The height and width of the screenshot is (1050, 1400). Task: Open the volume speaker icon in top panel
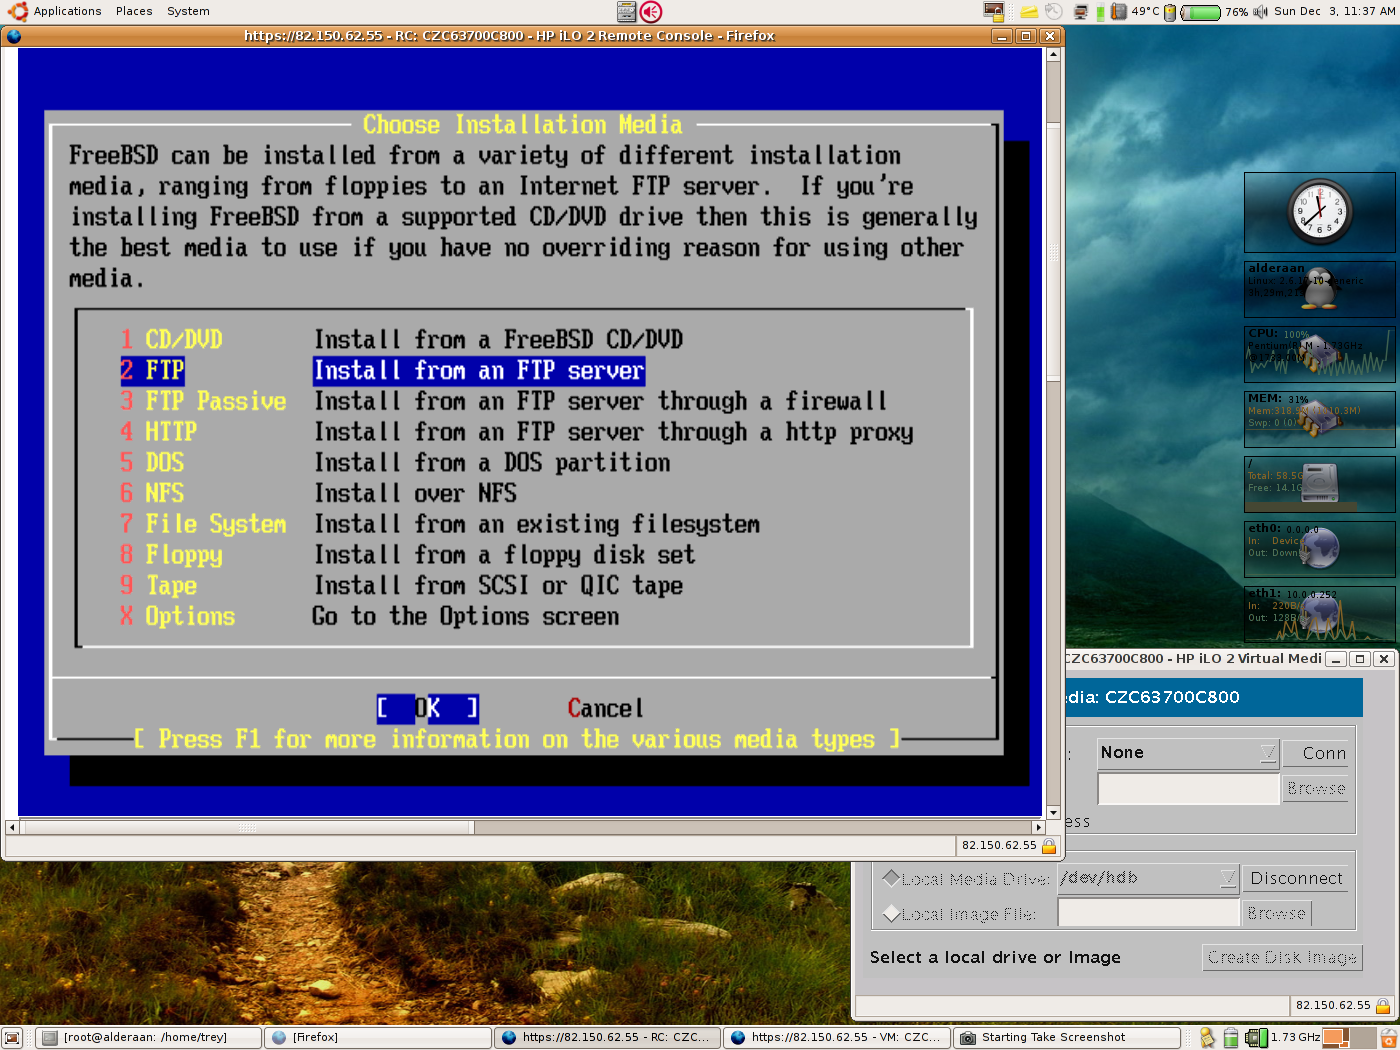tap(1260, 12)
